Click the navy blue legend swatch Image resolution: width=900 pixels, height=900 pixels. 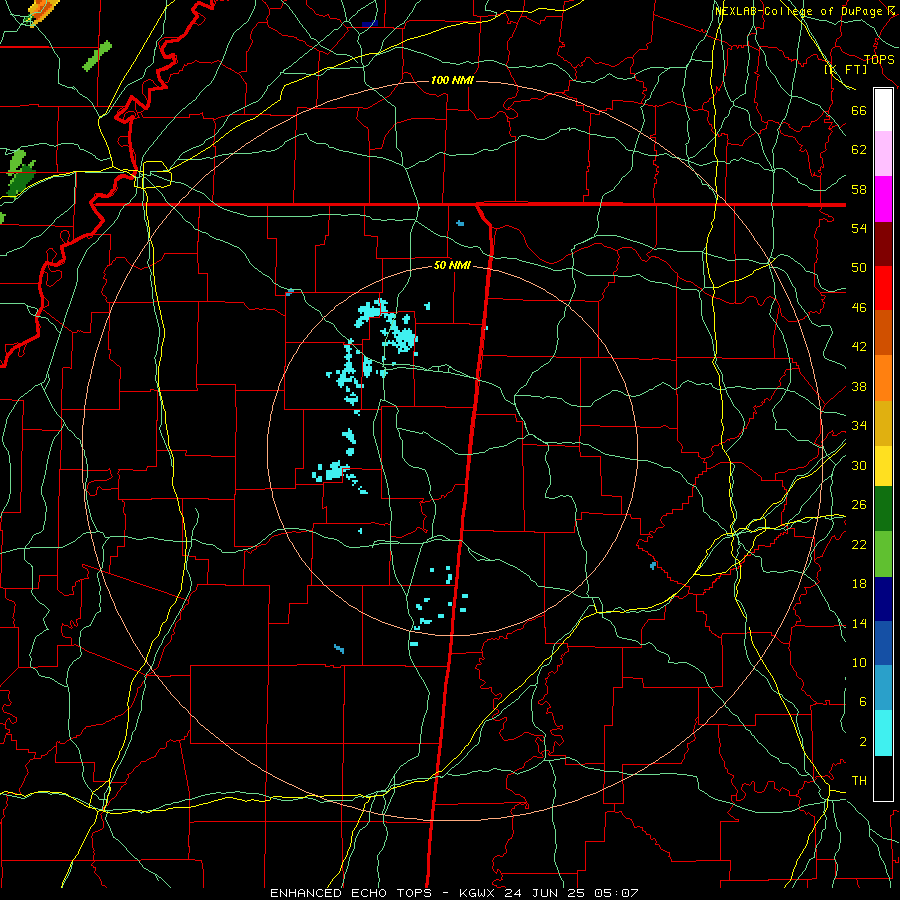(883, 599)
